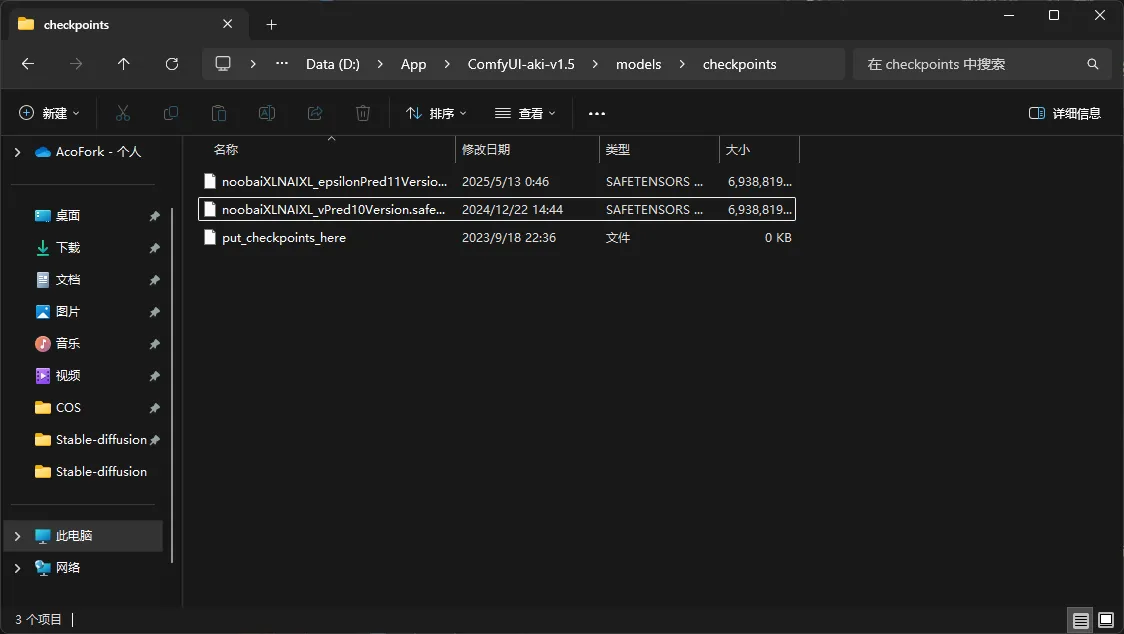Click the 在 checkpoints 中搜索 search box
Image resolution: width=1124 pixels, height=634 pixels.
(970, 64)
